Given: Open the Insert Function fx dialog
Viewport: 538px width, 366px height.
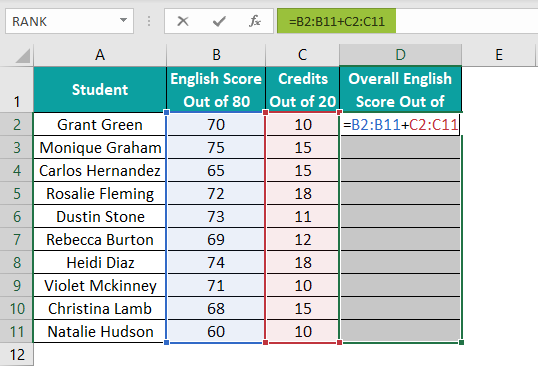Looking at the screenshot, I should (255, 21).
